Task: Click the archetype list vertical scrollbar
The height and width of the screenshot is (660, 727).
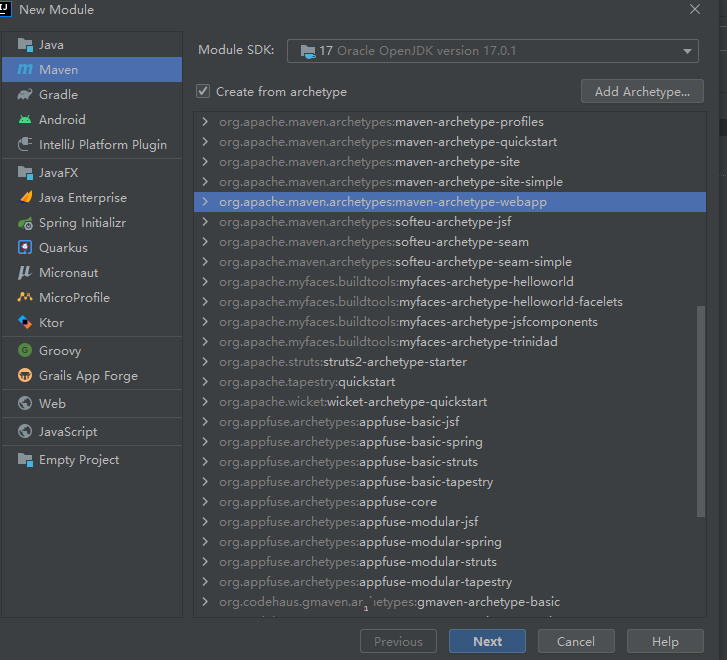Action: coord(701,411)
